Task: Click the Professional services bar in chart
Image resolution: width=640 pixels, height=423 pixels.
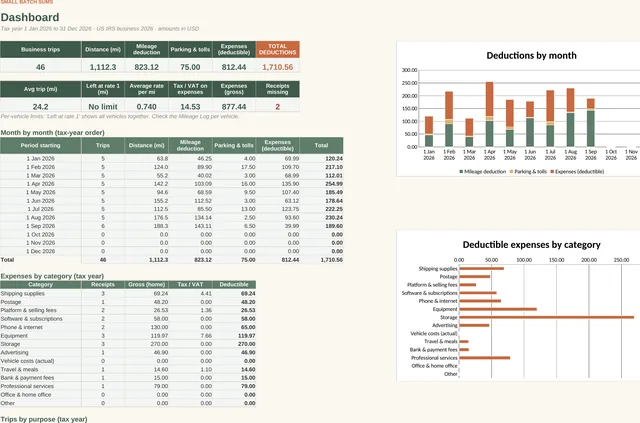Action: click(x=484, y=358)
